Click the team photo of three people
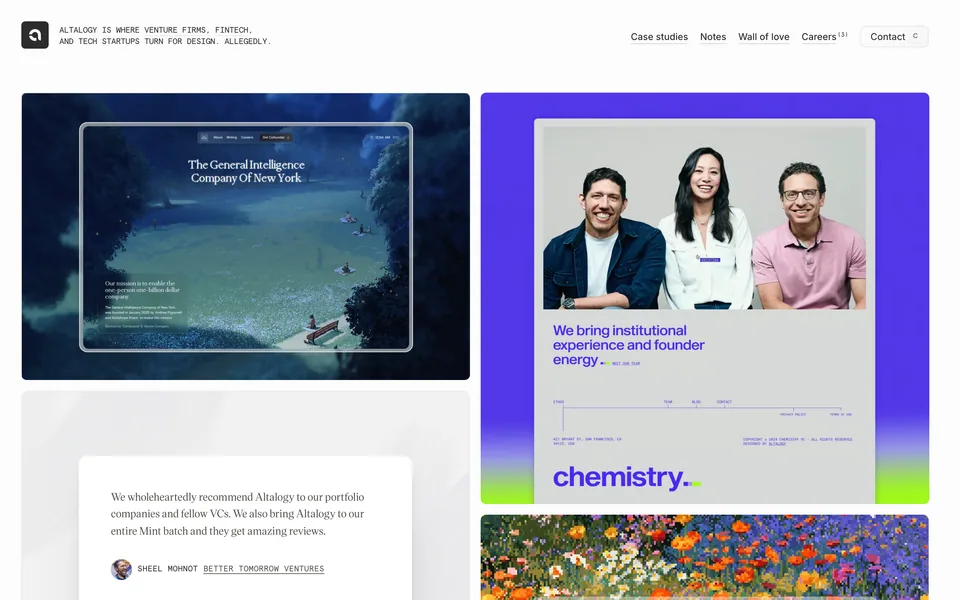Viewport: 960px width, 600px height. [x=704, y=218]
